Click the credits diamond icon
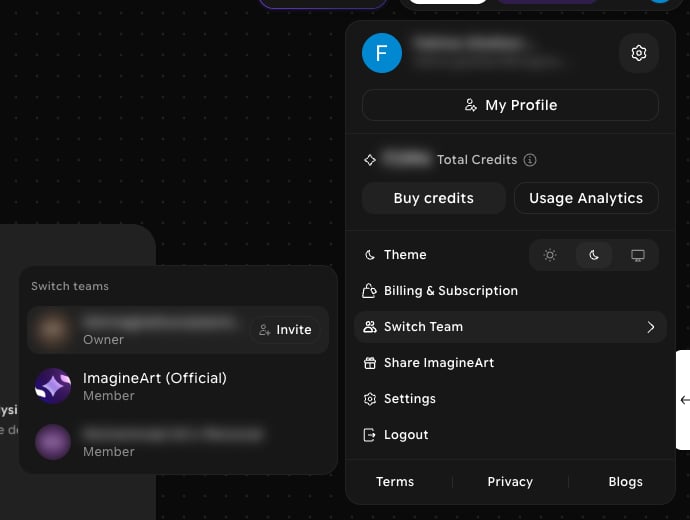This screenshot has height=520, width=690. (x=370, y=160)
